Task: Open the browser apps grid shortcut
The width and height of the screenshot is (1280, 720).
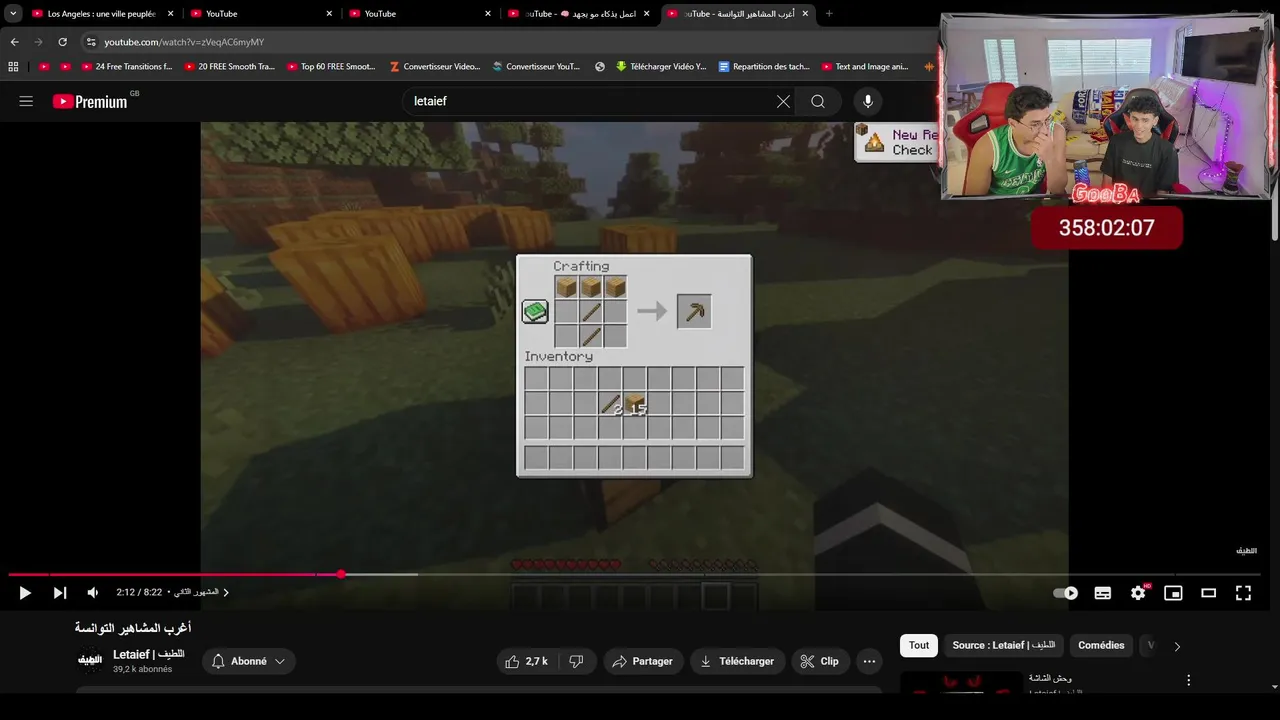Action: coord(13,67)
